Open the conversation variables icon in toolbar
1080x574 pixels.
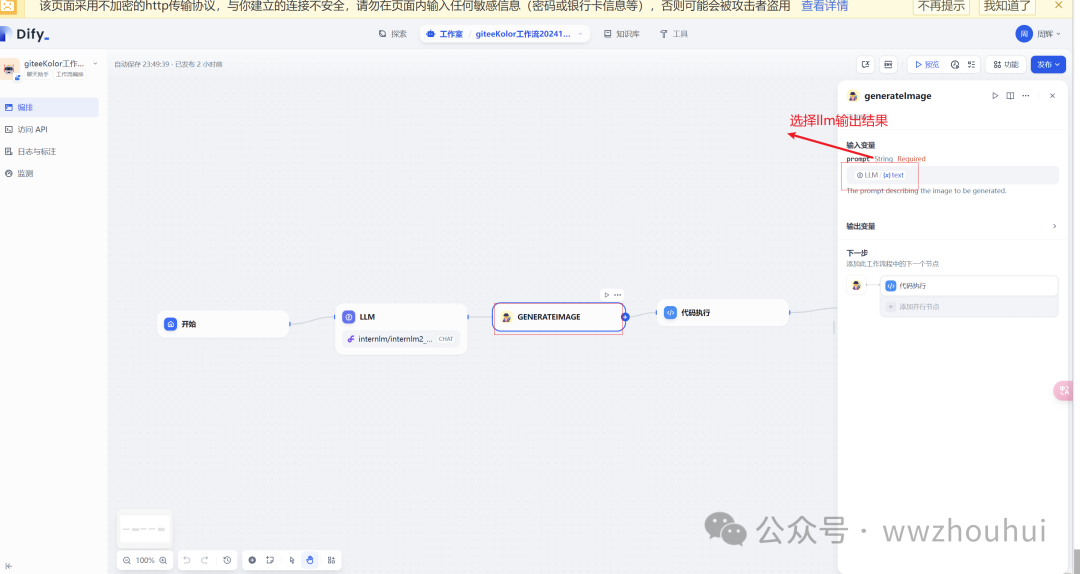pyautogui.click(x=866, y=64)
